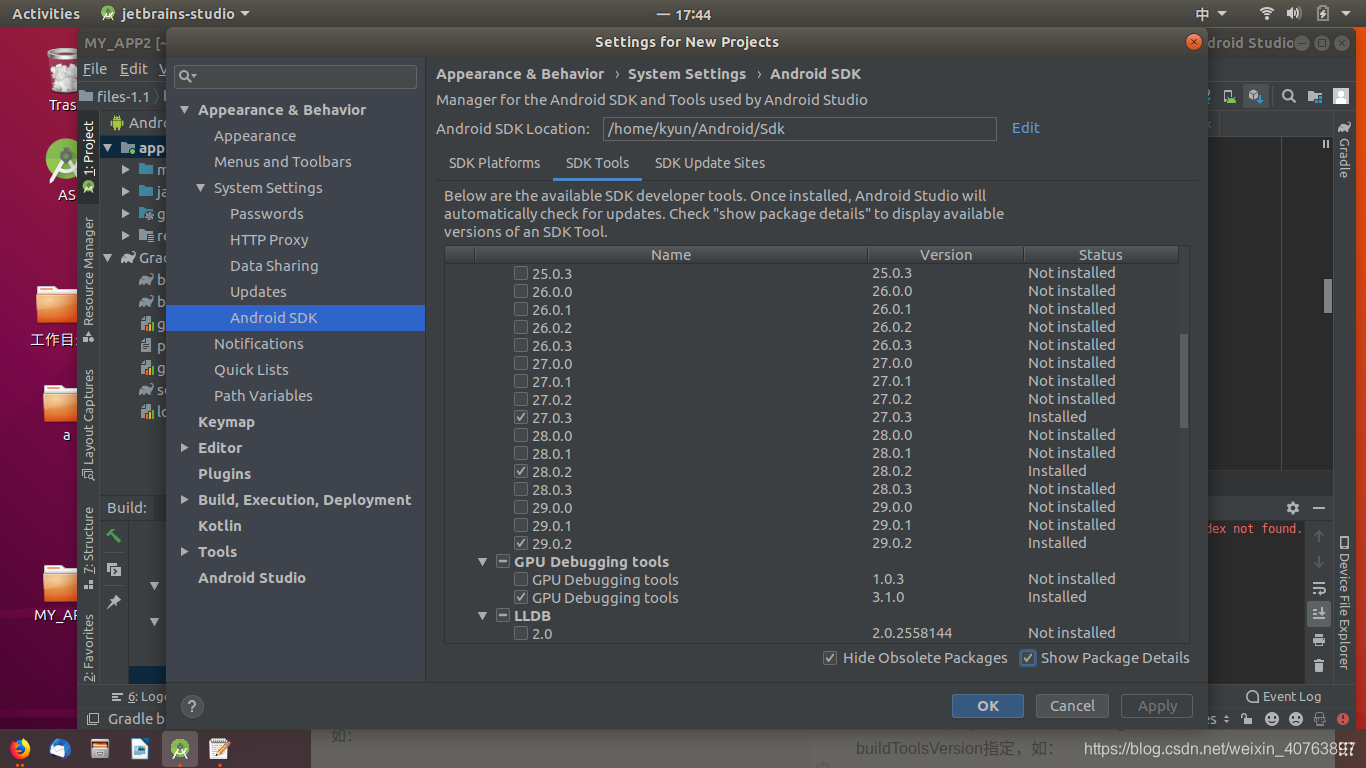Image resolution: width=1366 pixels, height=768 pixels.
Task: Open Activities overview in top bar
Action: (46, 14)
